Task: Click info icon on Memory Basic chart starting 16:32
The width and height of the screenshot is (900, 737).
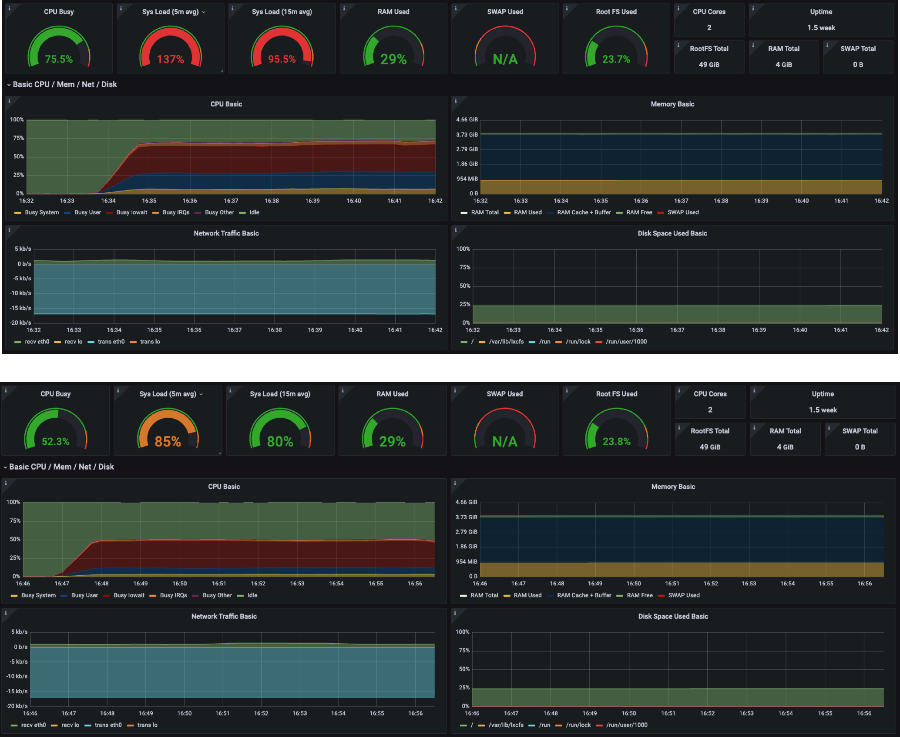Action: [456, 100]
